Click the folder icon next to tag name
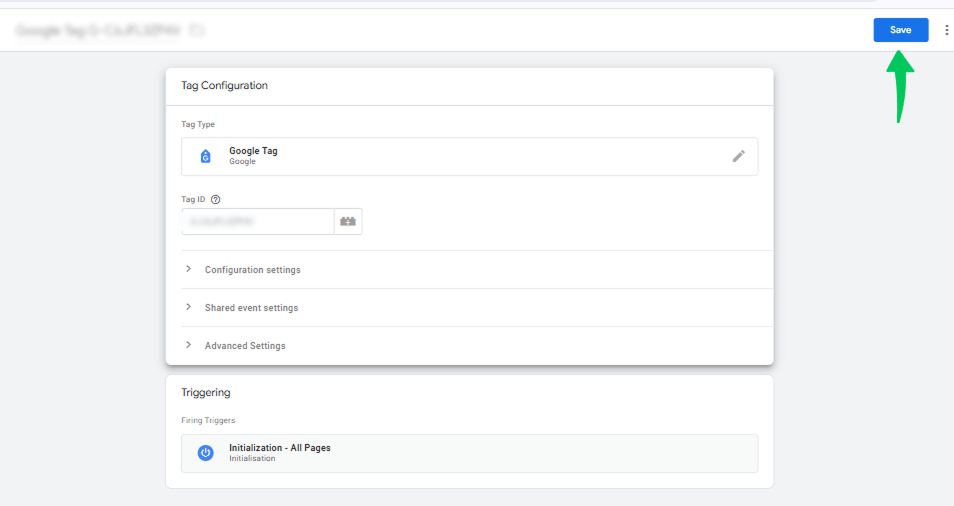The height and width of the screenshot is (506, 954). click(197, 30)
